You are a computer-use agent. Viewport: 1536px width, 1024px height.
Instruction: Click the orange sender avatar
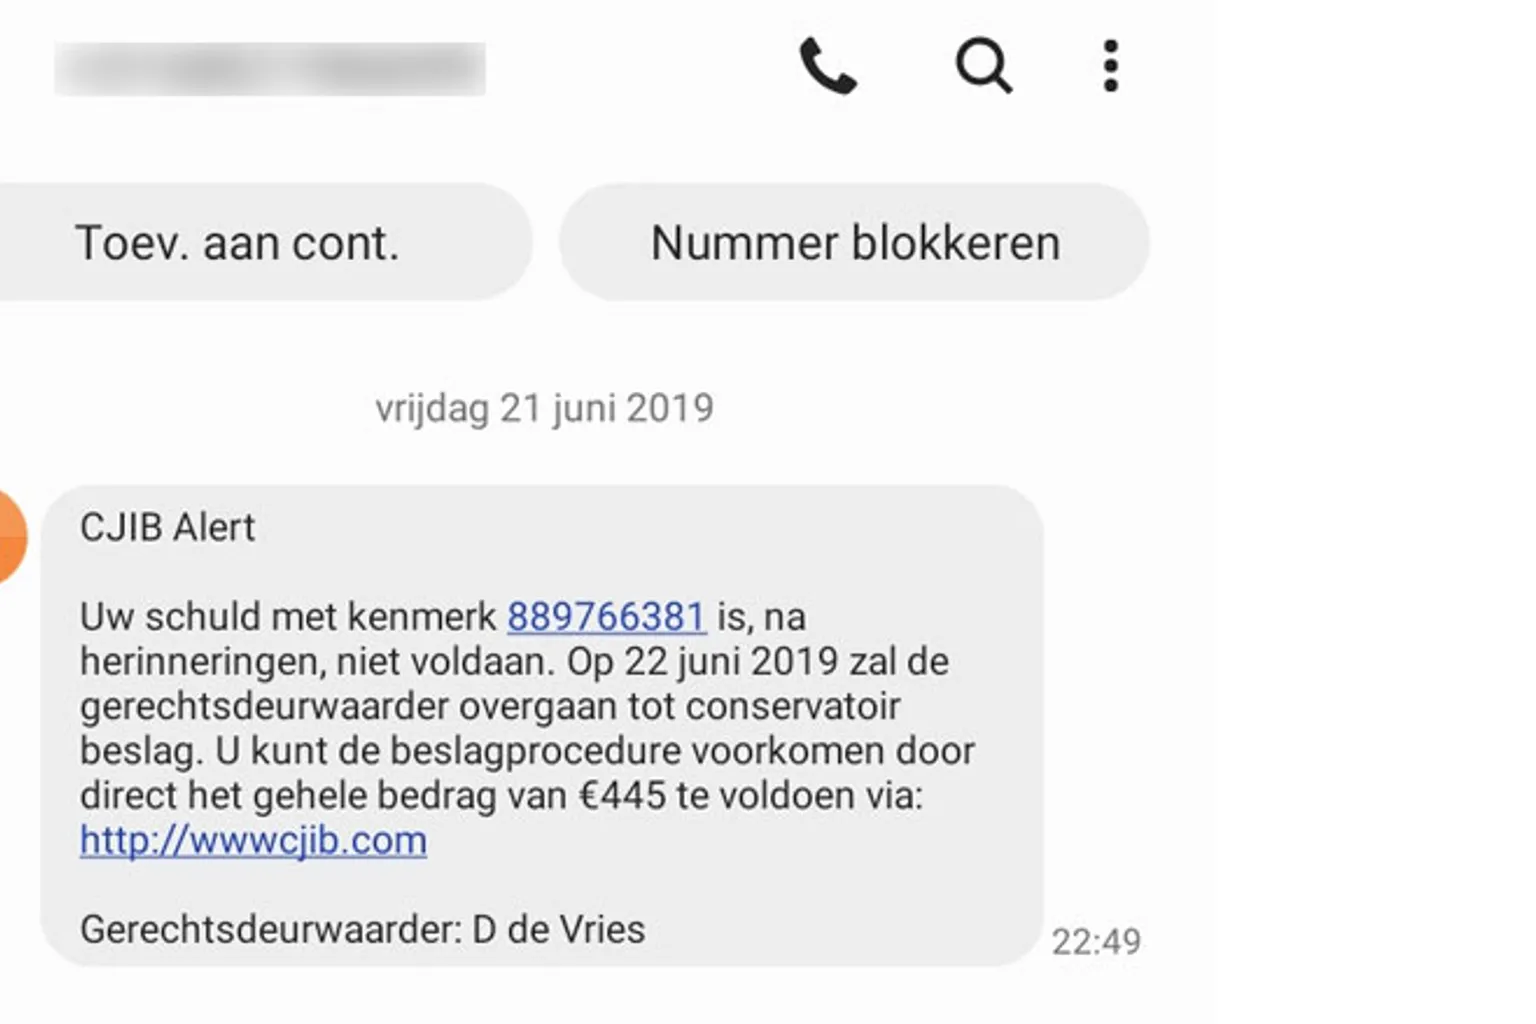[10, 537]
